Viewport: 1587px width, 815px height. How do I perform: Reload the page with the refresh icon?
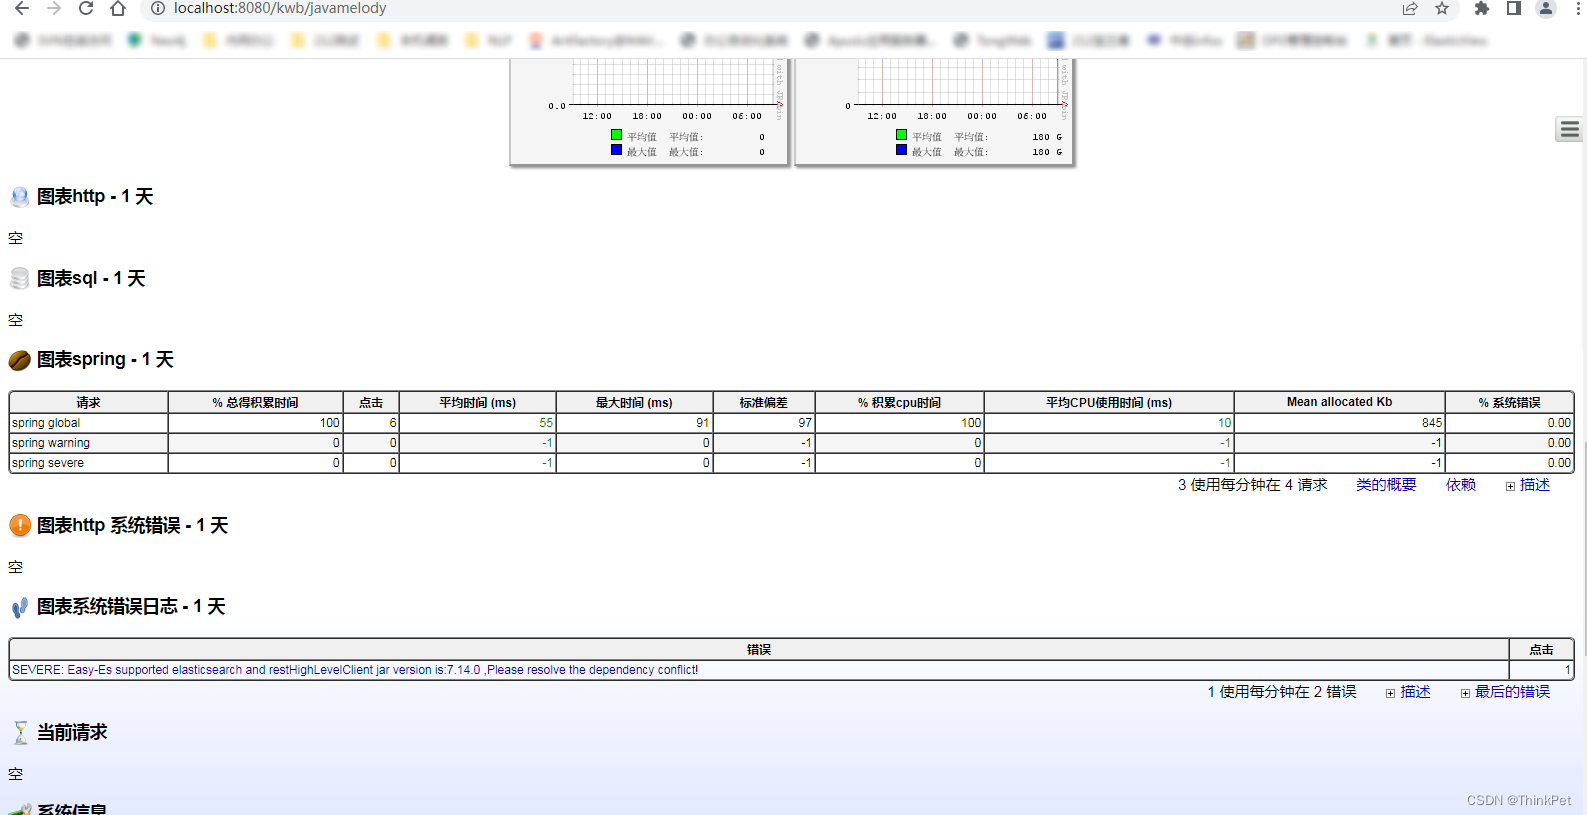tap(86, 8)
